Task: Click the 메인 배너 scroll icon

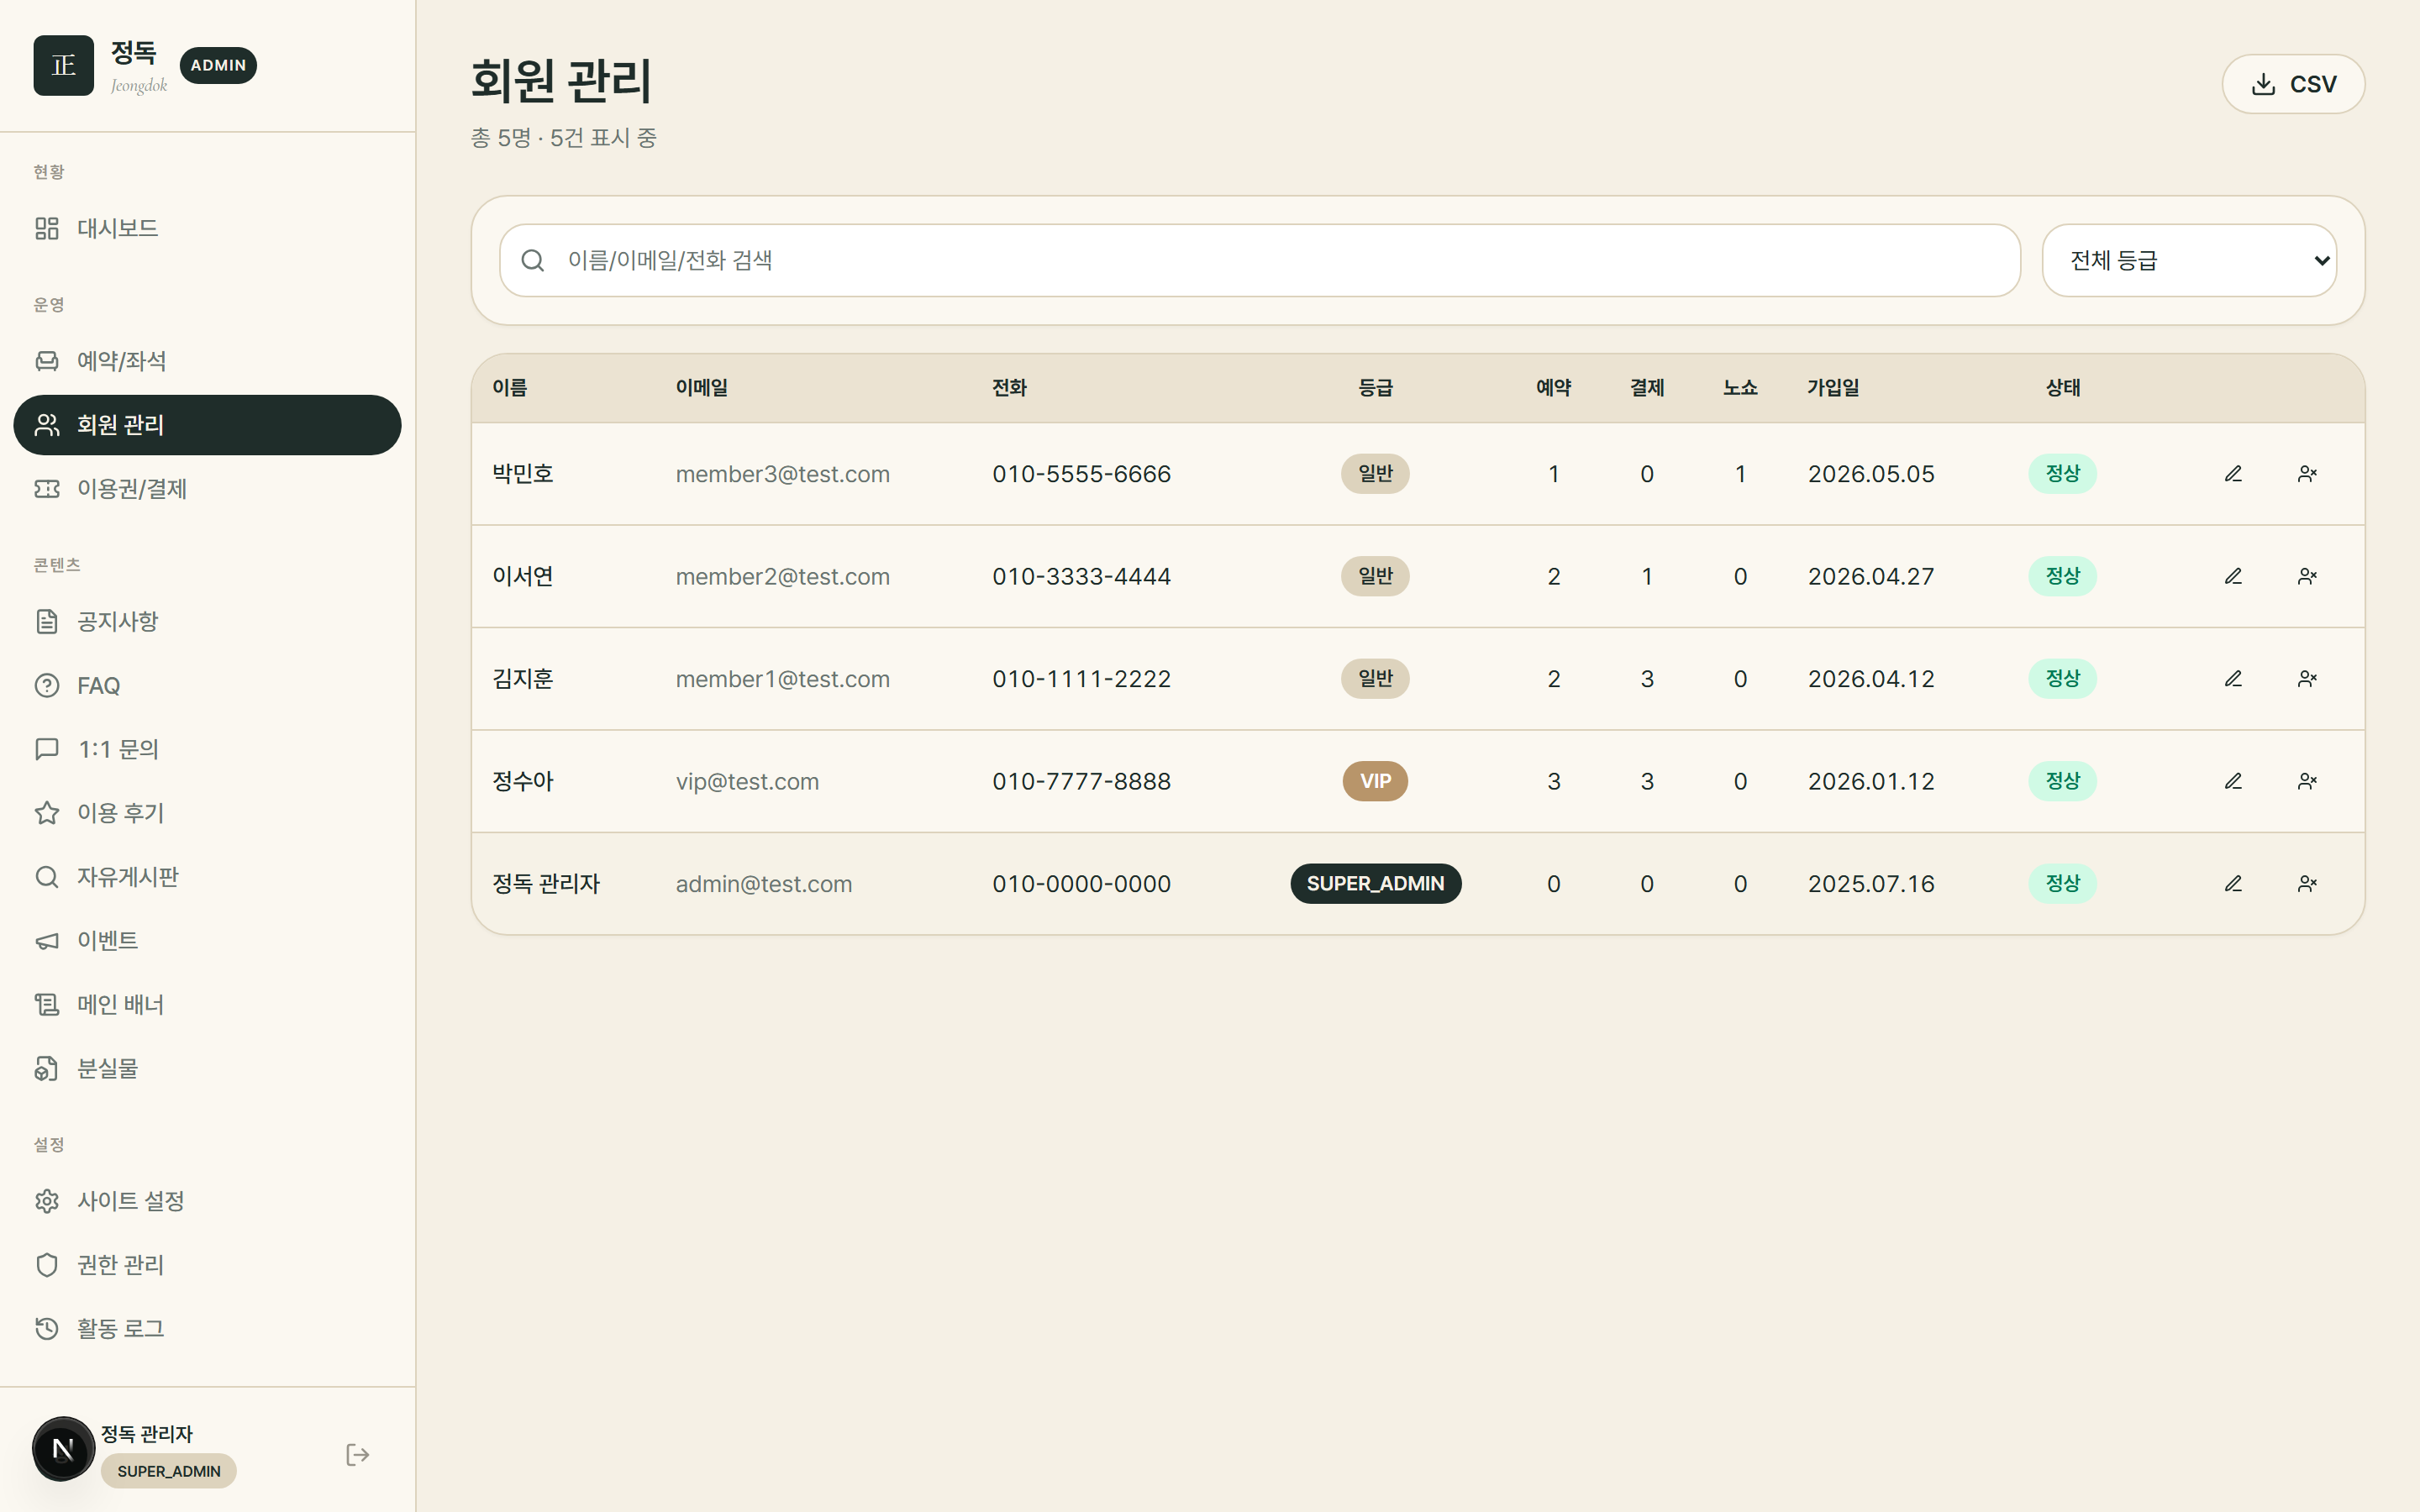Action: pyautogui.click(x=47, y=1005)
